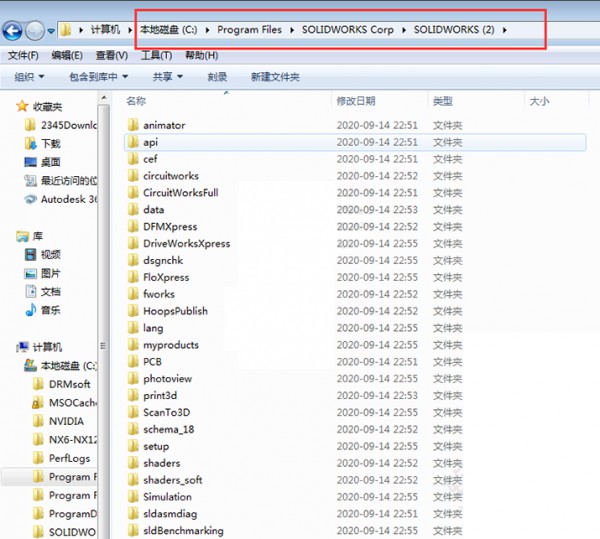Click the navigation pane scroll up arrow
Viewport: 600px width, 539px height.
[104, 98]
